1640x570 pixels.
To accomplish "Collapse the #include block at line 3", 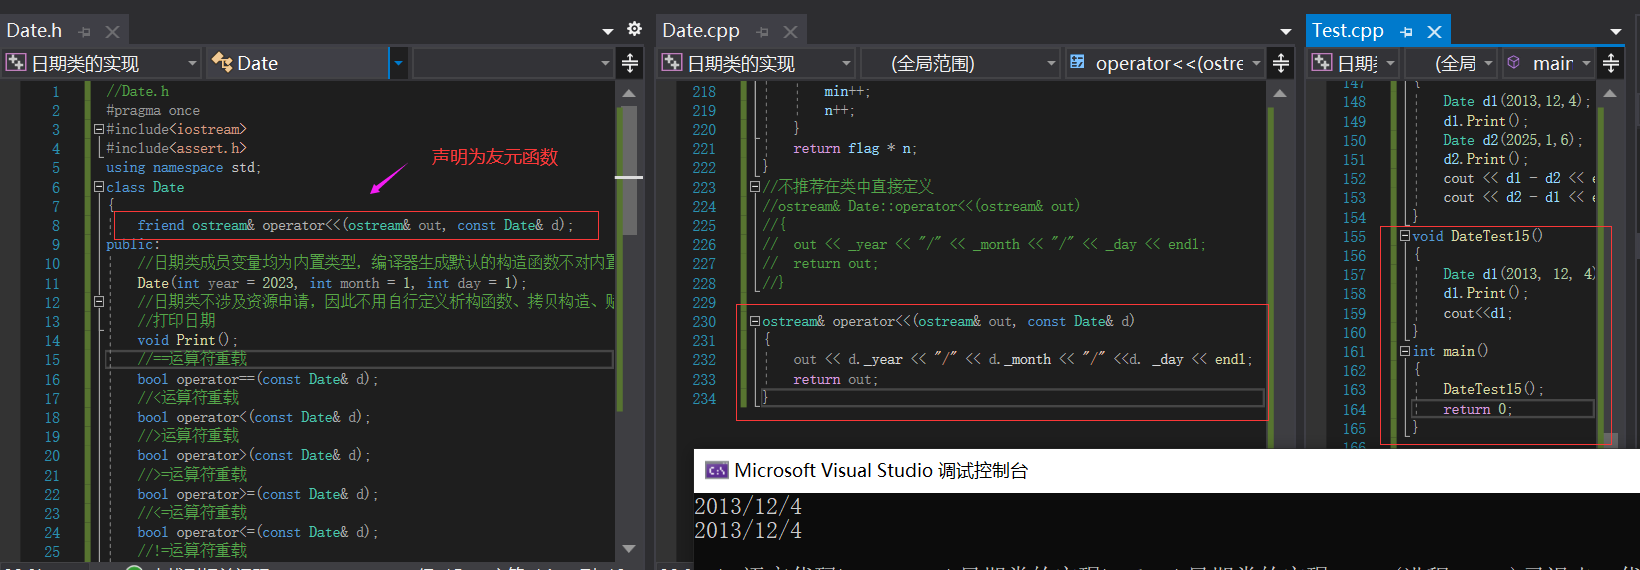I will [x=99, y=129].
